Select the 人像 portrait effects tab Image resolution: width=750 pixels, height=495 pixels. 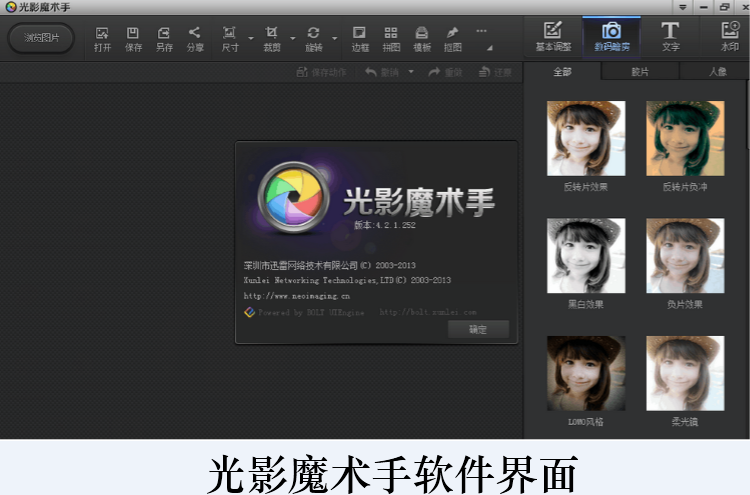click(x=717, y=72)
